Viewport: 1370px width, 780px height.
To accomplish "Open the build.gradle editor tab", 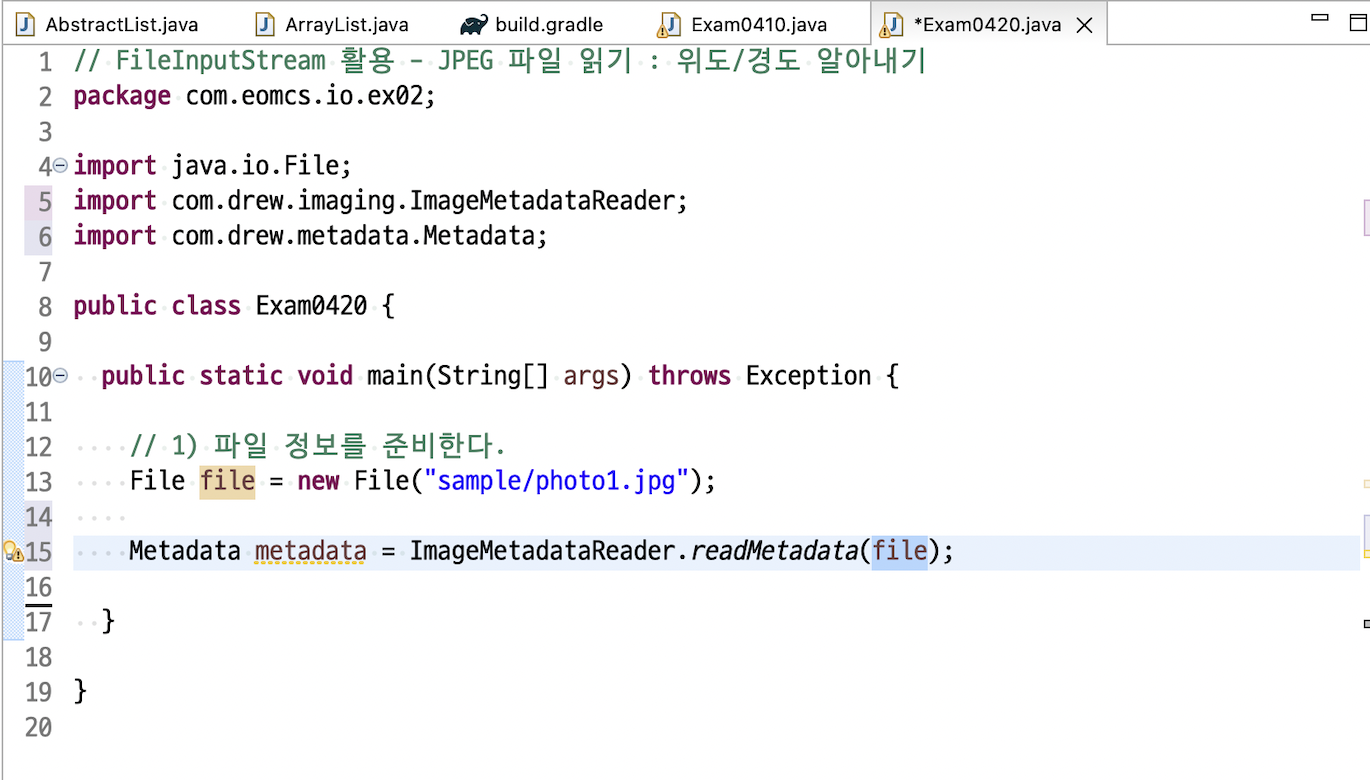I will (532, 24).
